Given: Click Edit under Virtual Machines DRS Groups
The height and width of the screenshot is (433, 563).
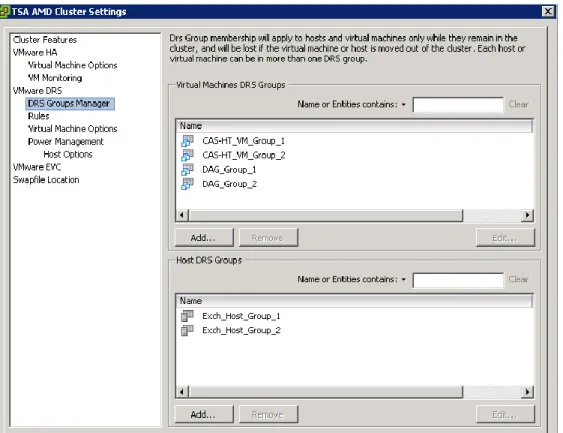Looking at the screenshot, I should pos(505,238).
